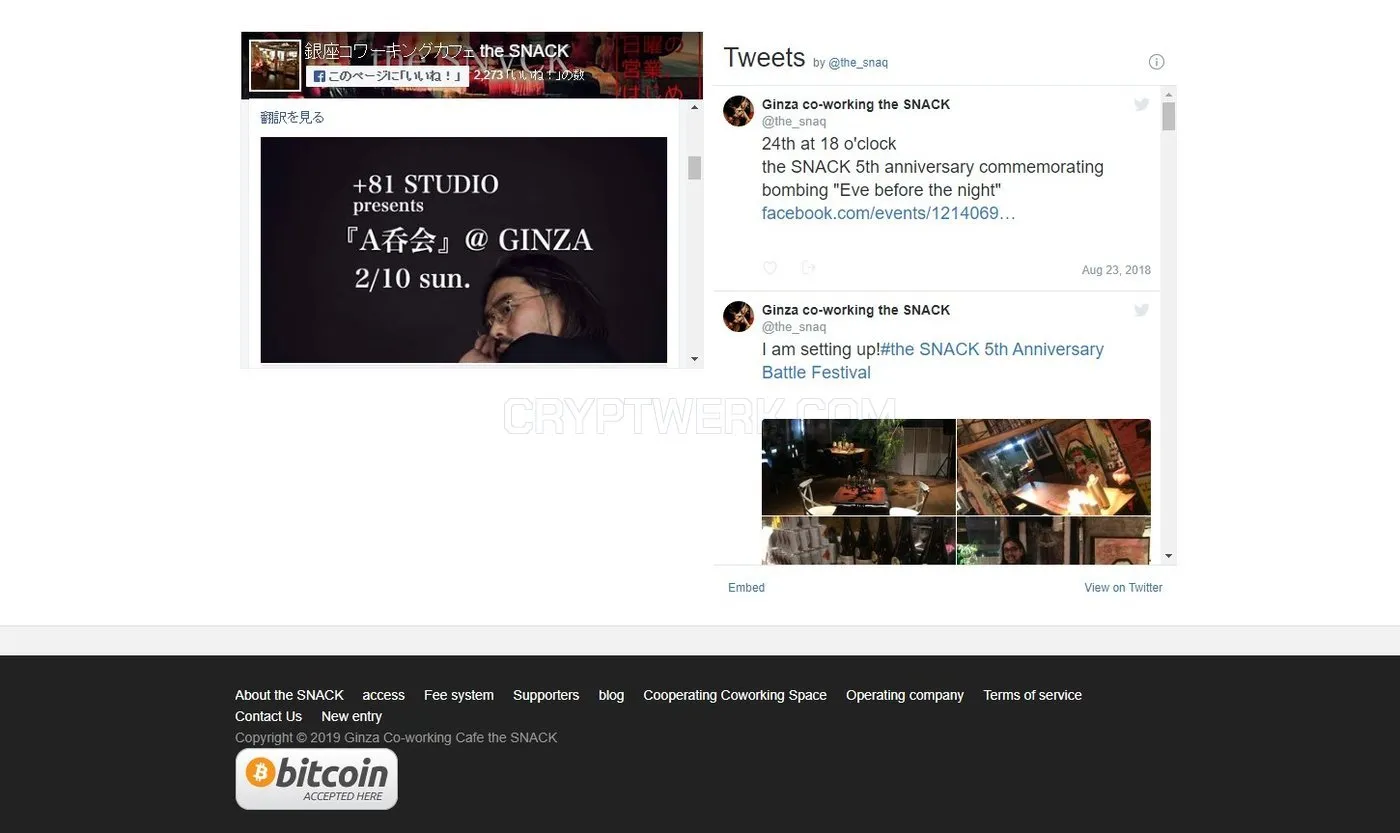This screenshot has width=1400, height=833.
Task: Open the facebook.com/events link in tweet
Action: 889,213
